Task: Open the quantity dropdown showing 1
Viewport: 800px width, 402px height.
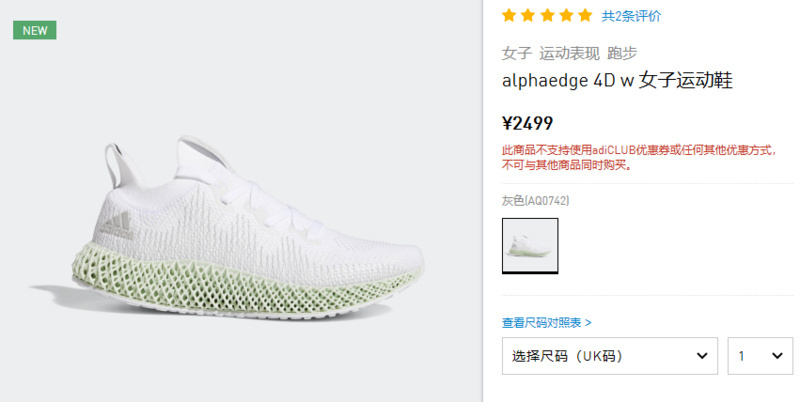Action: pos(760,356)
